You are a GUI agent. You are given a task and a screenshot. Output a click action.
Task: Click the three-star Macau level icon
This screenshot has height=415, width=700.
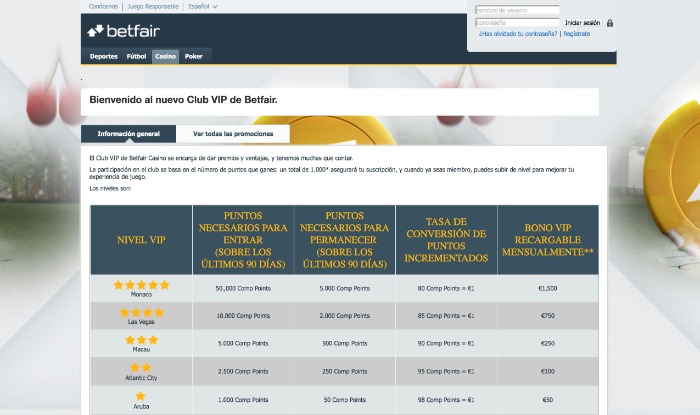point(142,340)
